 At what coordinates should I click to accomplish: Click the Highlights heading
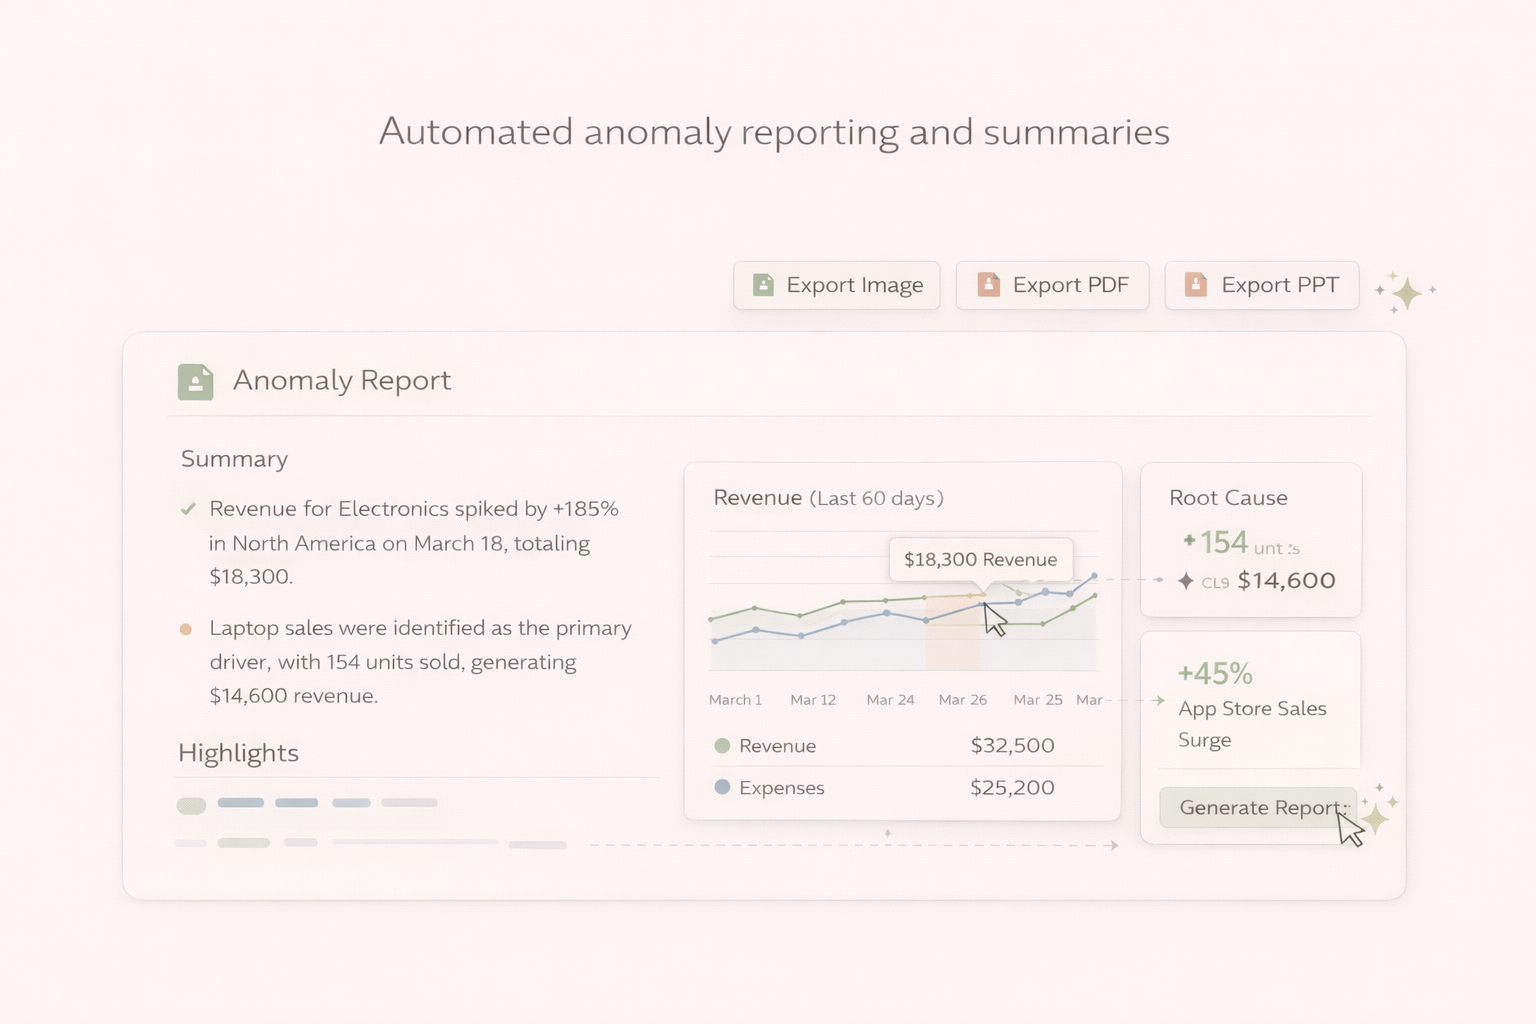(238, 753)
